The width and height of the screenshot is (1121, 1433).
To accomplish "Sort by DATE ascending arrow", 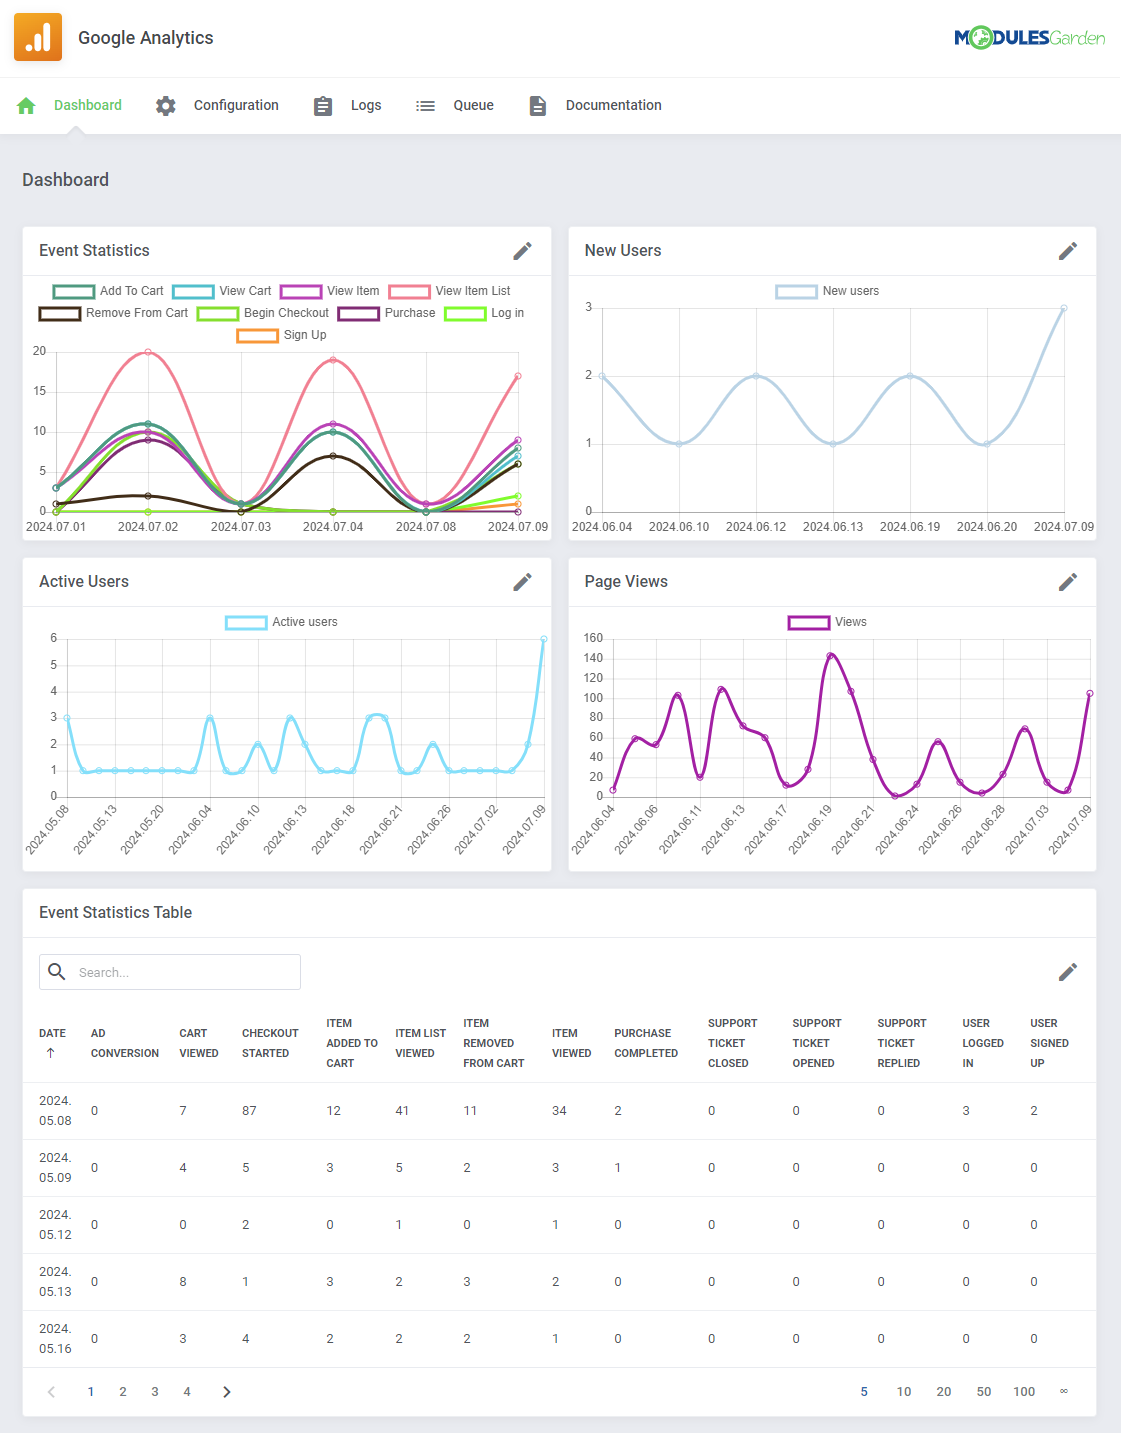I will pyautogui.click(x=51, y=1053).
